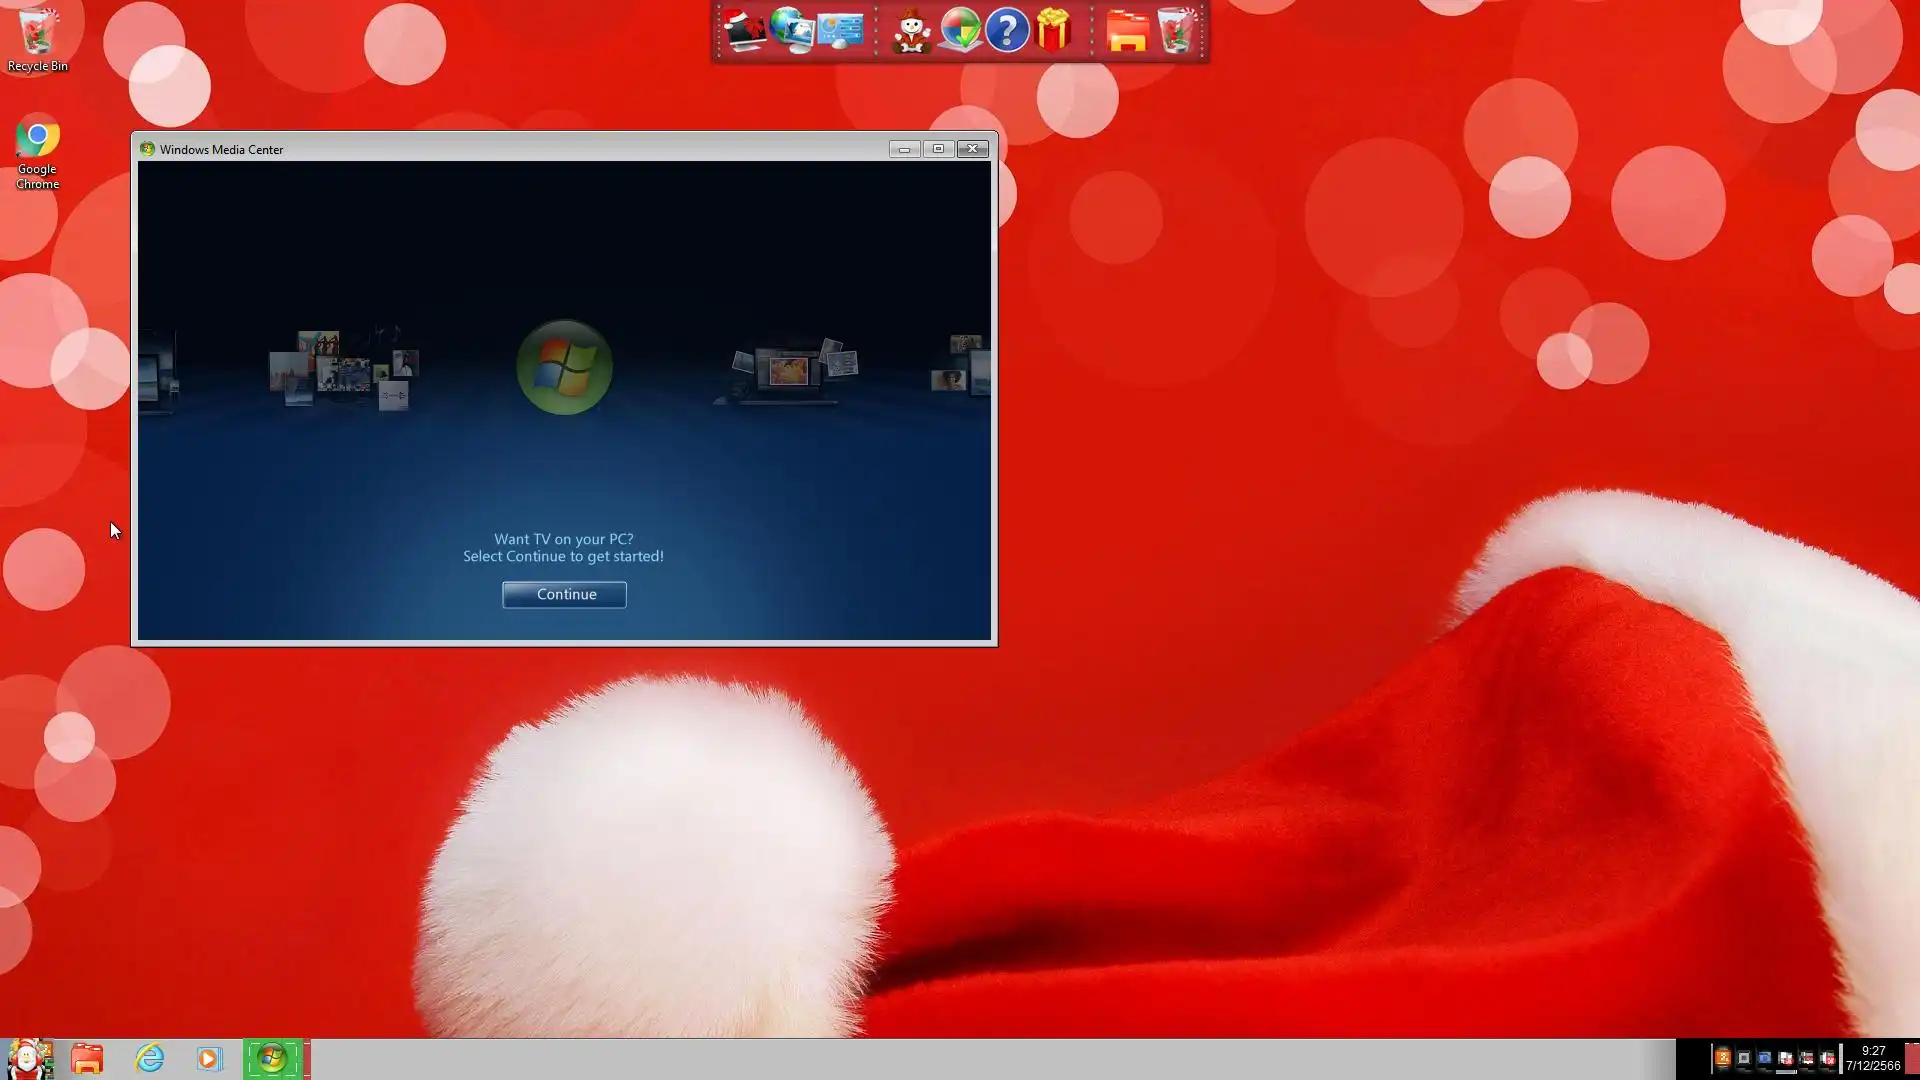This screenshot has width=1920, height=1080.
Task: Click the snowman icon in the top dock
Action: (911, 31)
